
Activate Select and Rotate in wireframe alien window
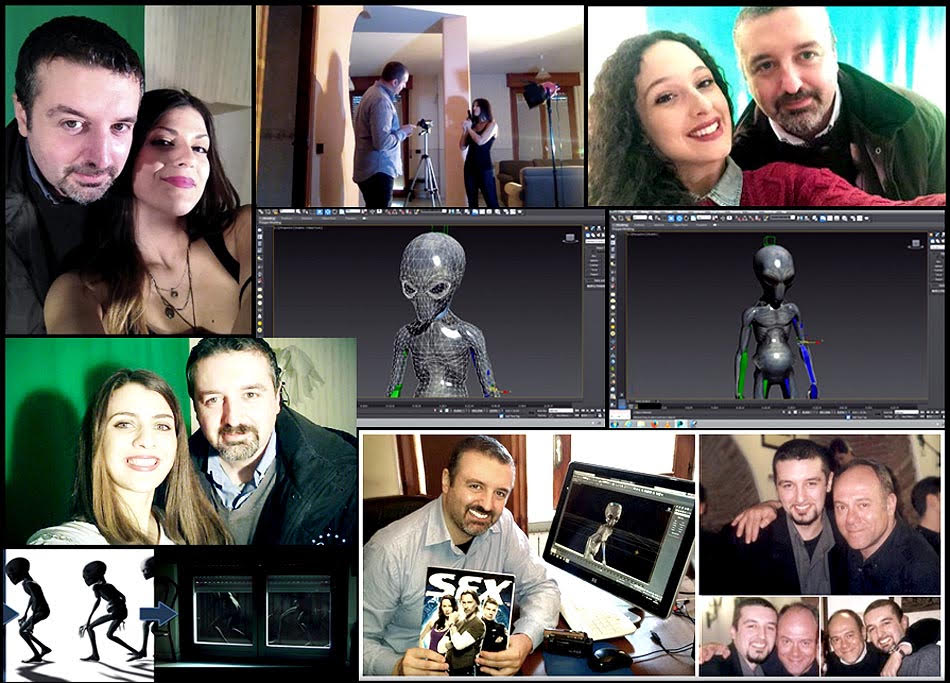[334, 212]
